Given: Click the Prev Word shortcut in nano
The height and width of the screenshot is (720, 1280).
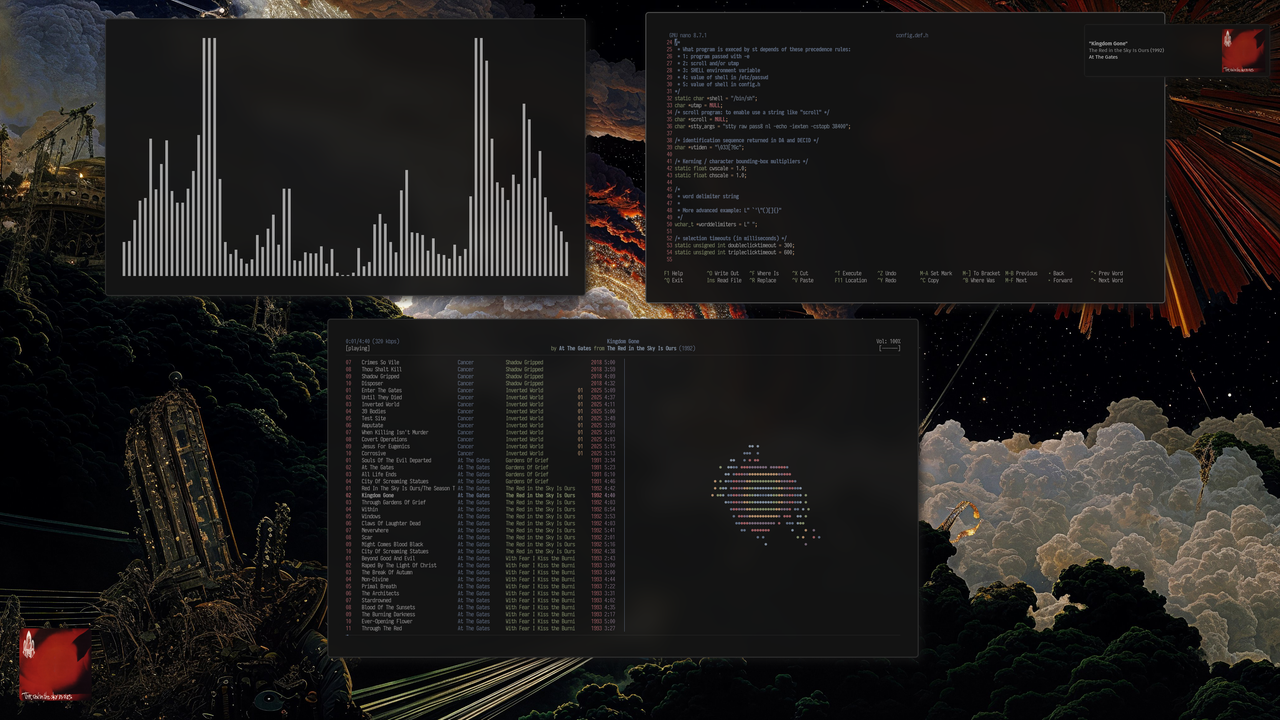Looking at the screenshot, I should tap(1106, 273).
